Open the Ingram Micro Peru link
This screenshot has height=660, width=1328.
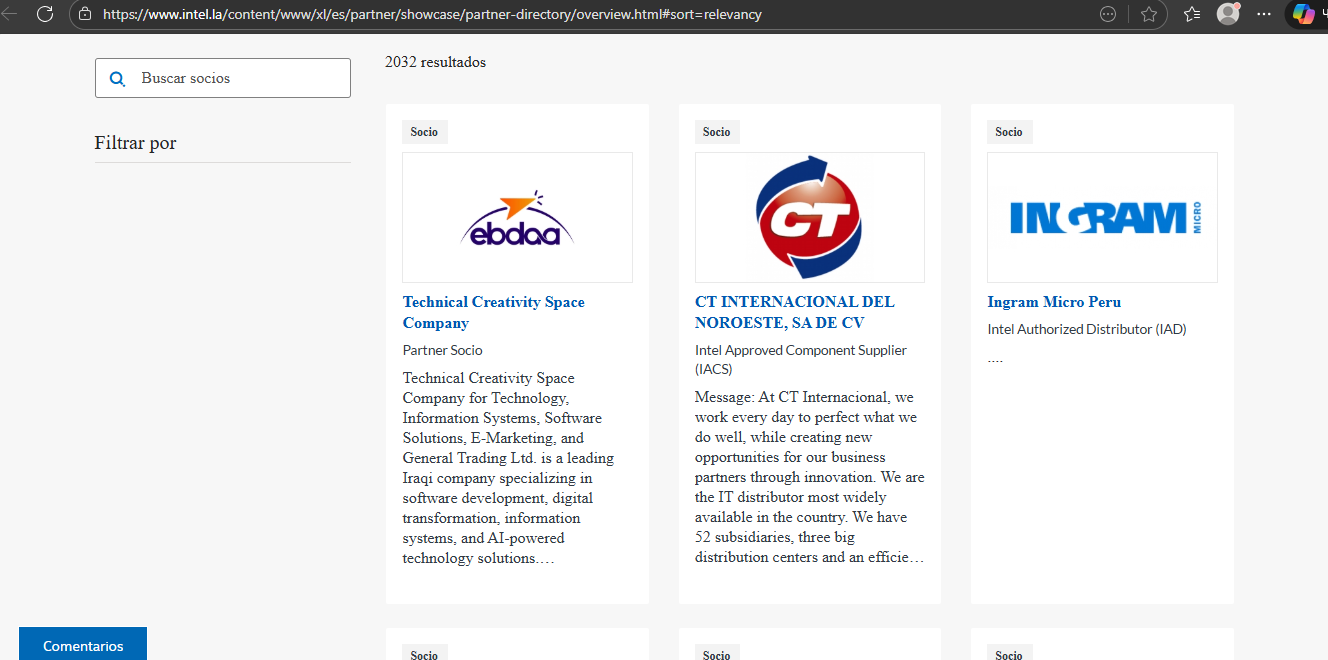click(x=1054, y=302)
